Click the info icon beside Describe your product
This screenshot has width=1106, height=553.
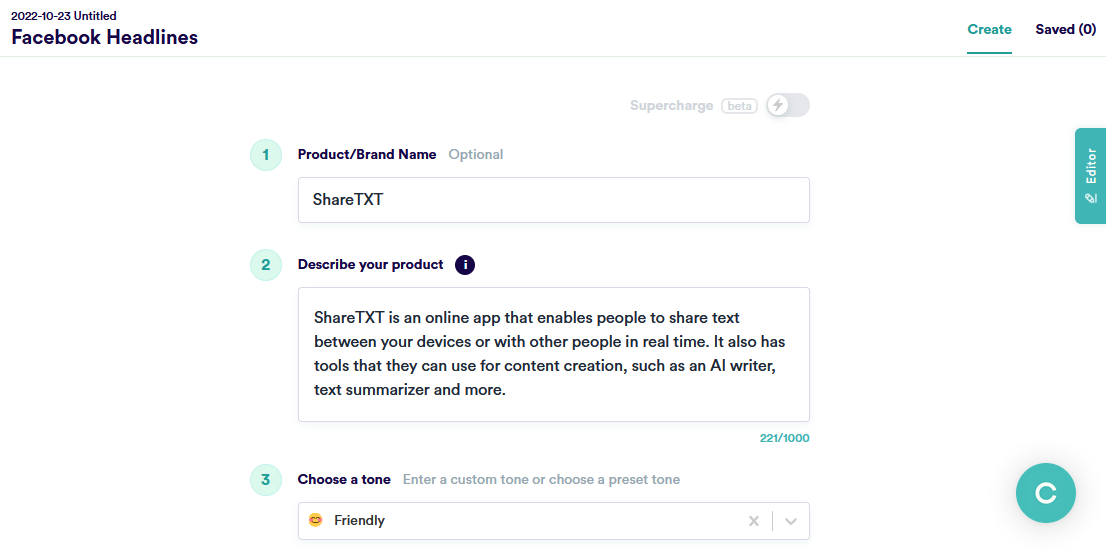[465, 265]
